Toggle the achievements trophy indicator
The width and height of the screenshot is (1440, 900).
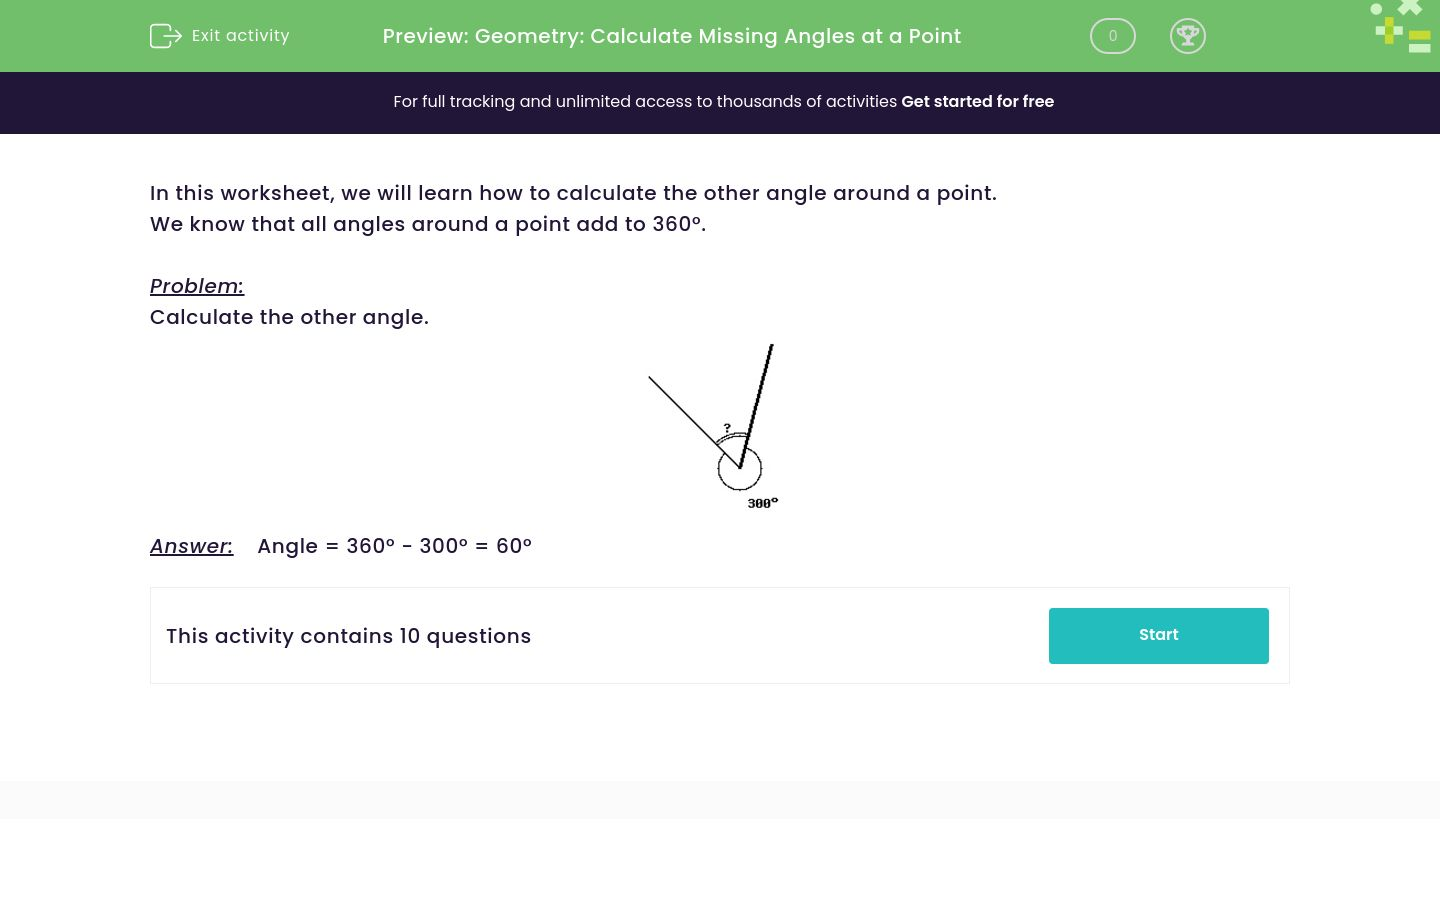click(1188, 36)
